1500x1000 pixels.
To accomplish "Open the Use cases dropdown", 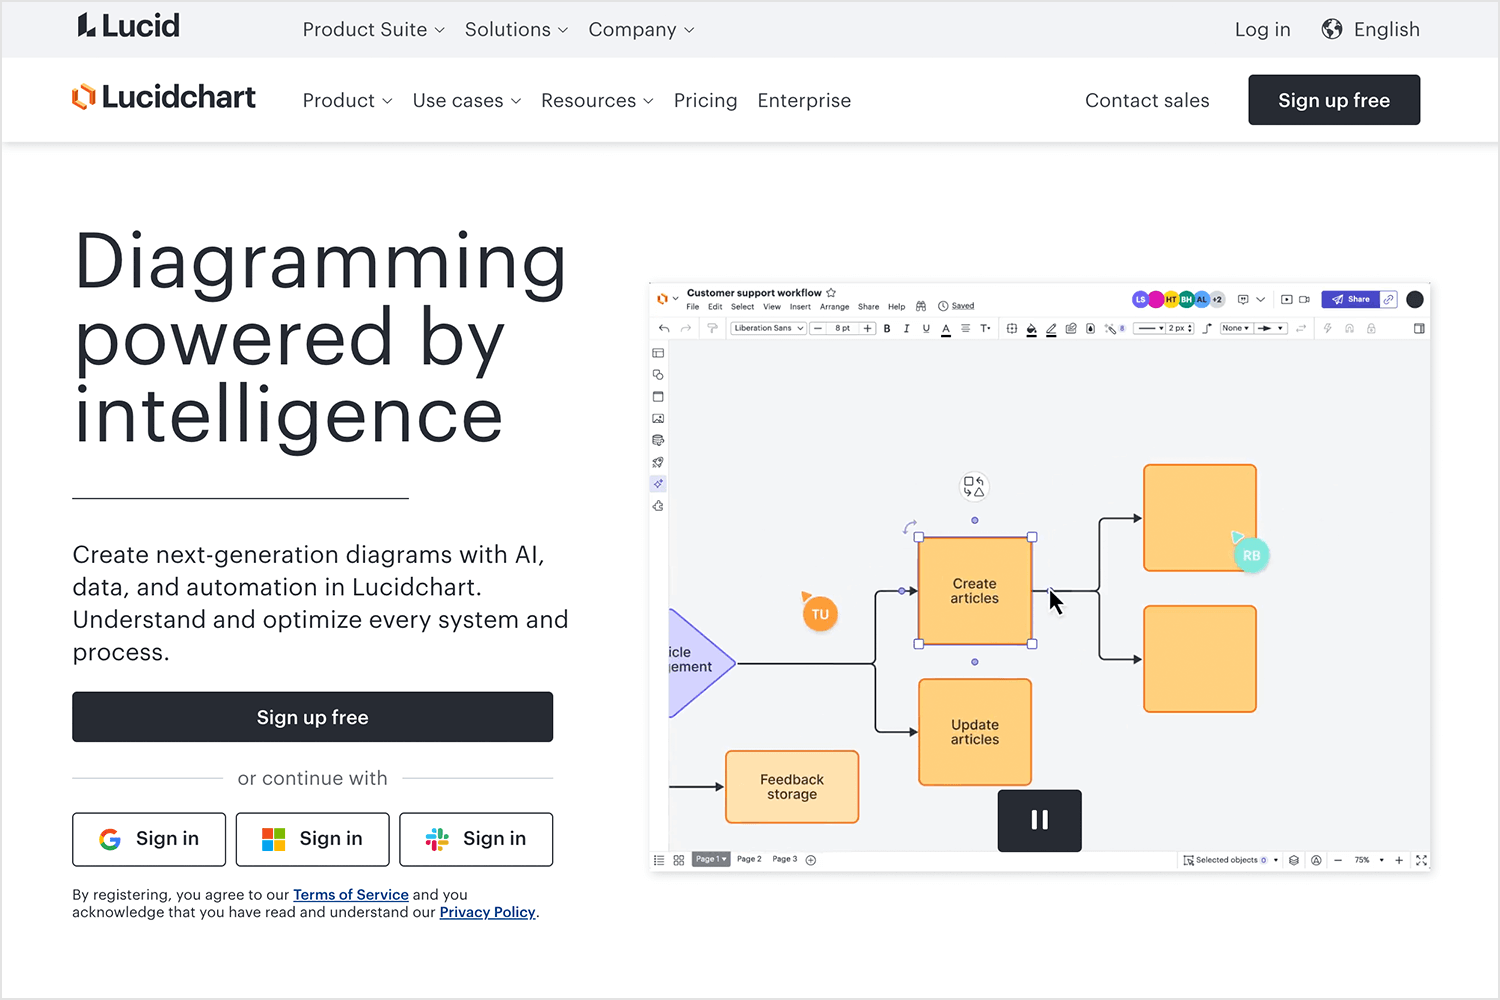I will pos(467,101).
